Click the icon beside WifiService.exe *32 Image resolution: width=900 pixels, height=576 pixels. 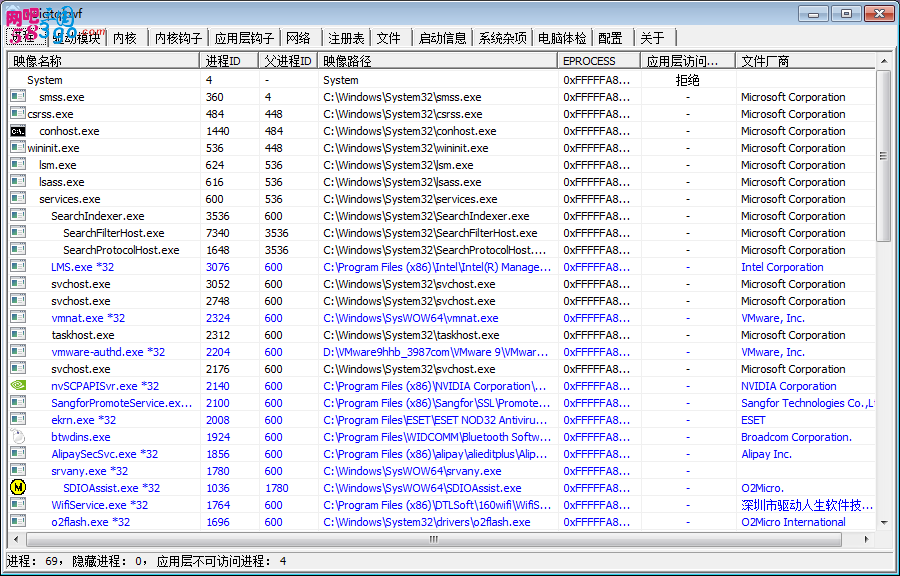(18, 505)
